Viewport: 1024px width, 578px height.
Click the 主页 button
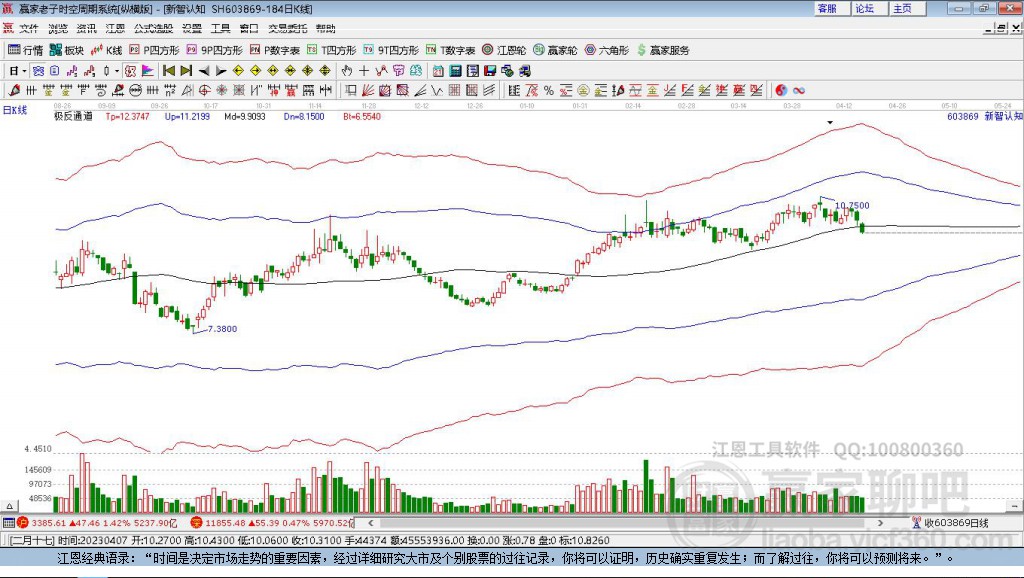tap(908, 8)
